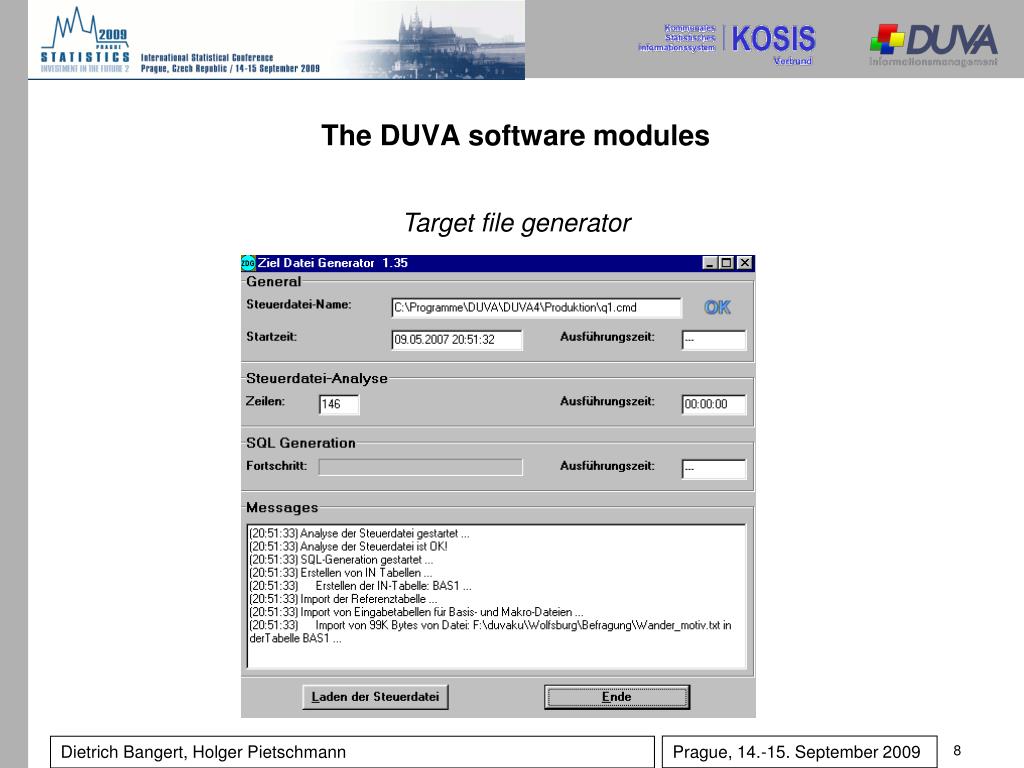Click the Steuerdatei-Analyse section heading
The width and height of the screenshot is (1024, 768).
[317, 378]
